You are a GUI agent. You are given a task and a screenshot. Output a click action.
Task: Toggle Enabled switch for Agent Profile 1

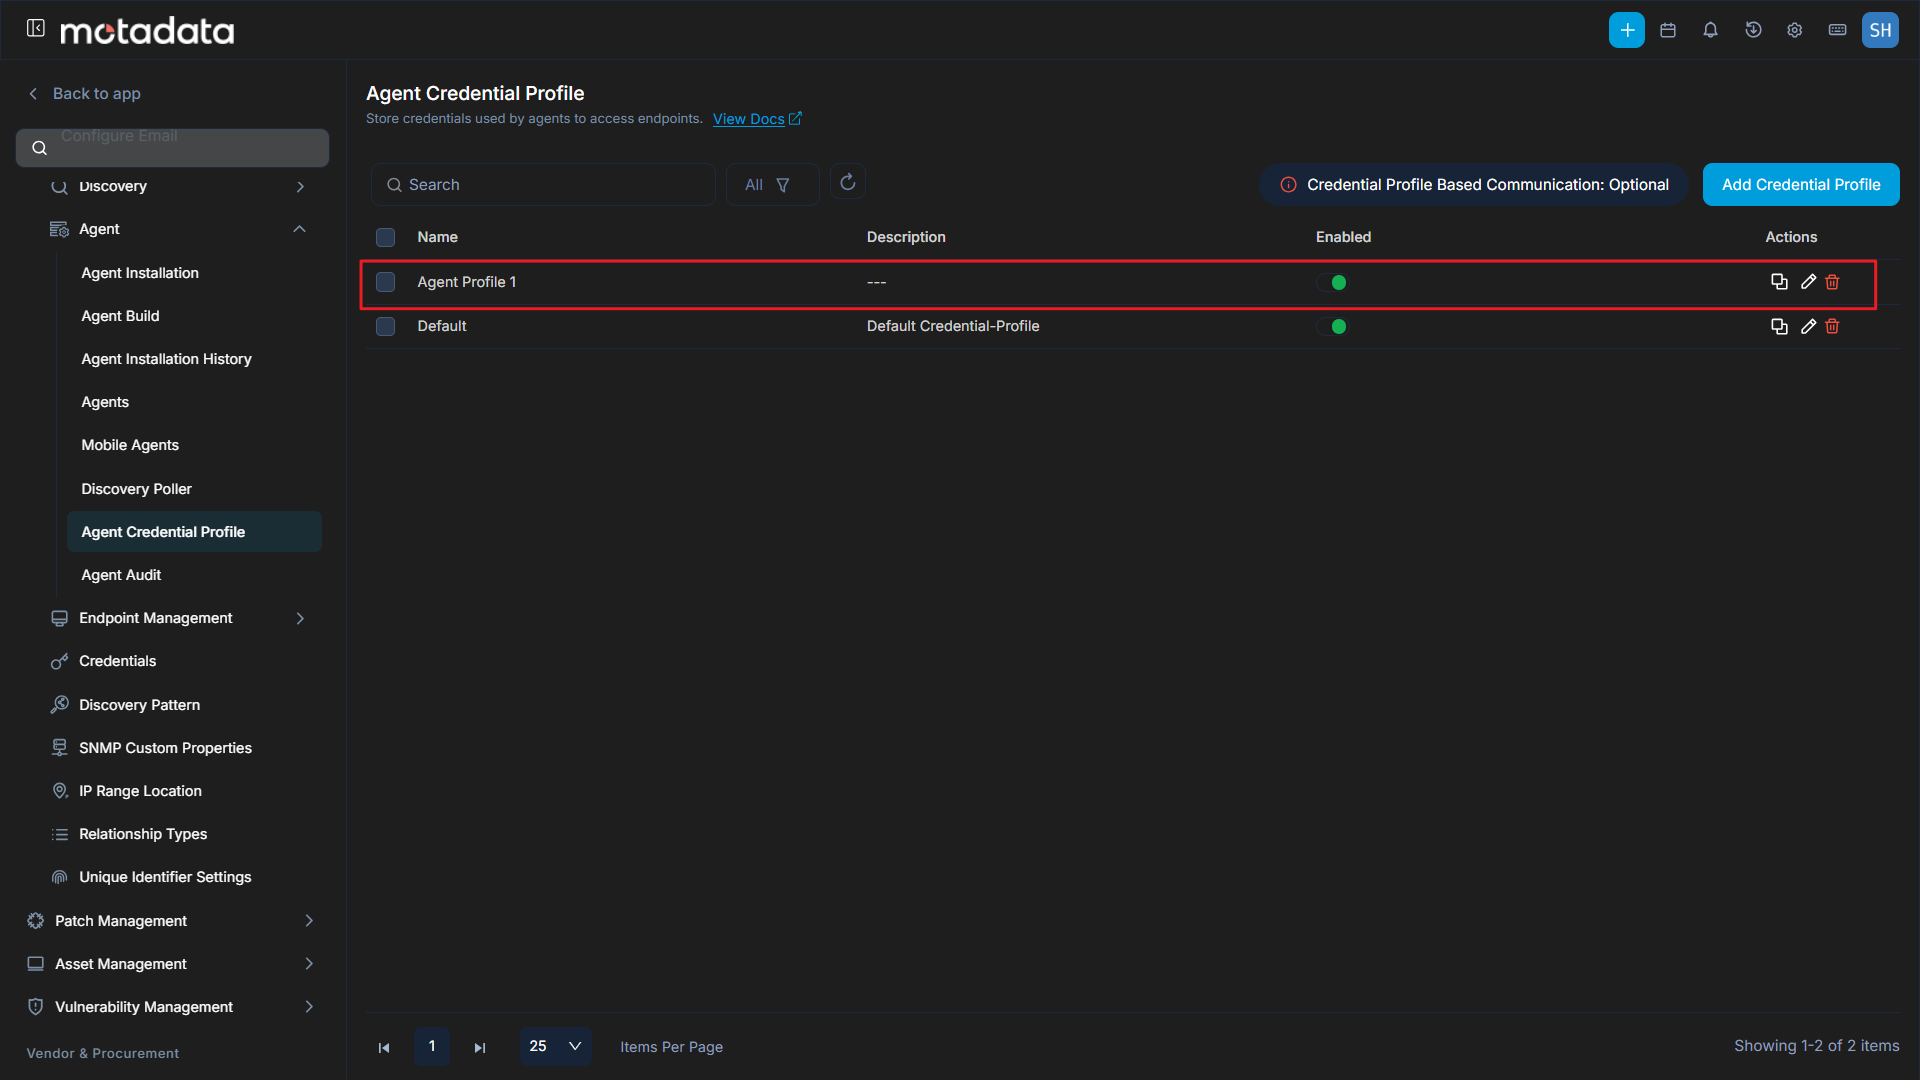pos(1332,282)
